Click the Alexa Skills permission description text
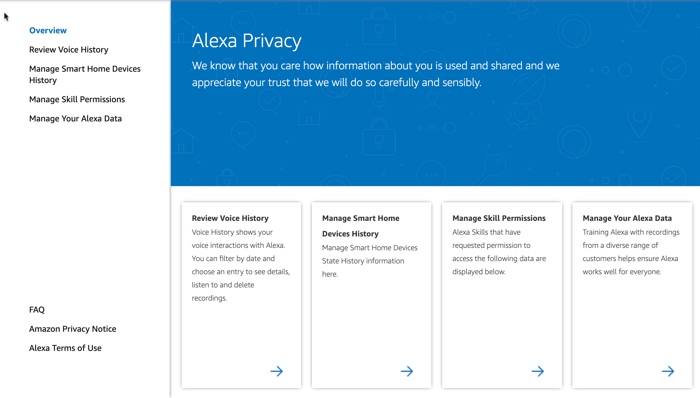This screenshot has width=700, height=398. pyautogui.click(x=499, y=252)
